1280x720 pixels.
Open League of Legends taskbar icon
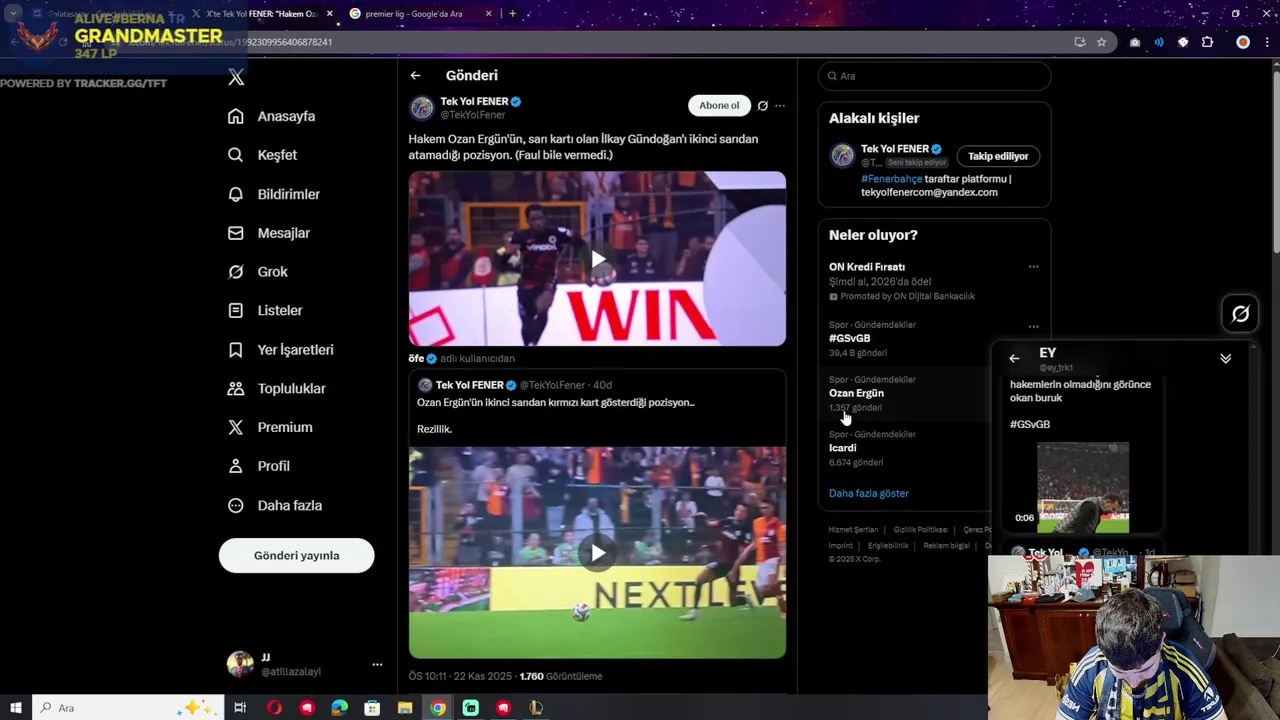[x=536, y=708]
